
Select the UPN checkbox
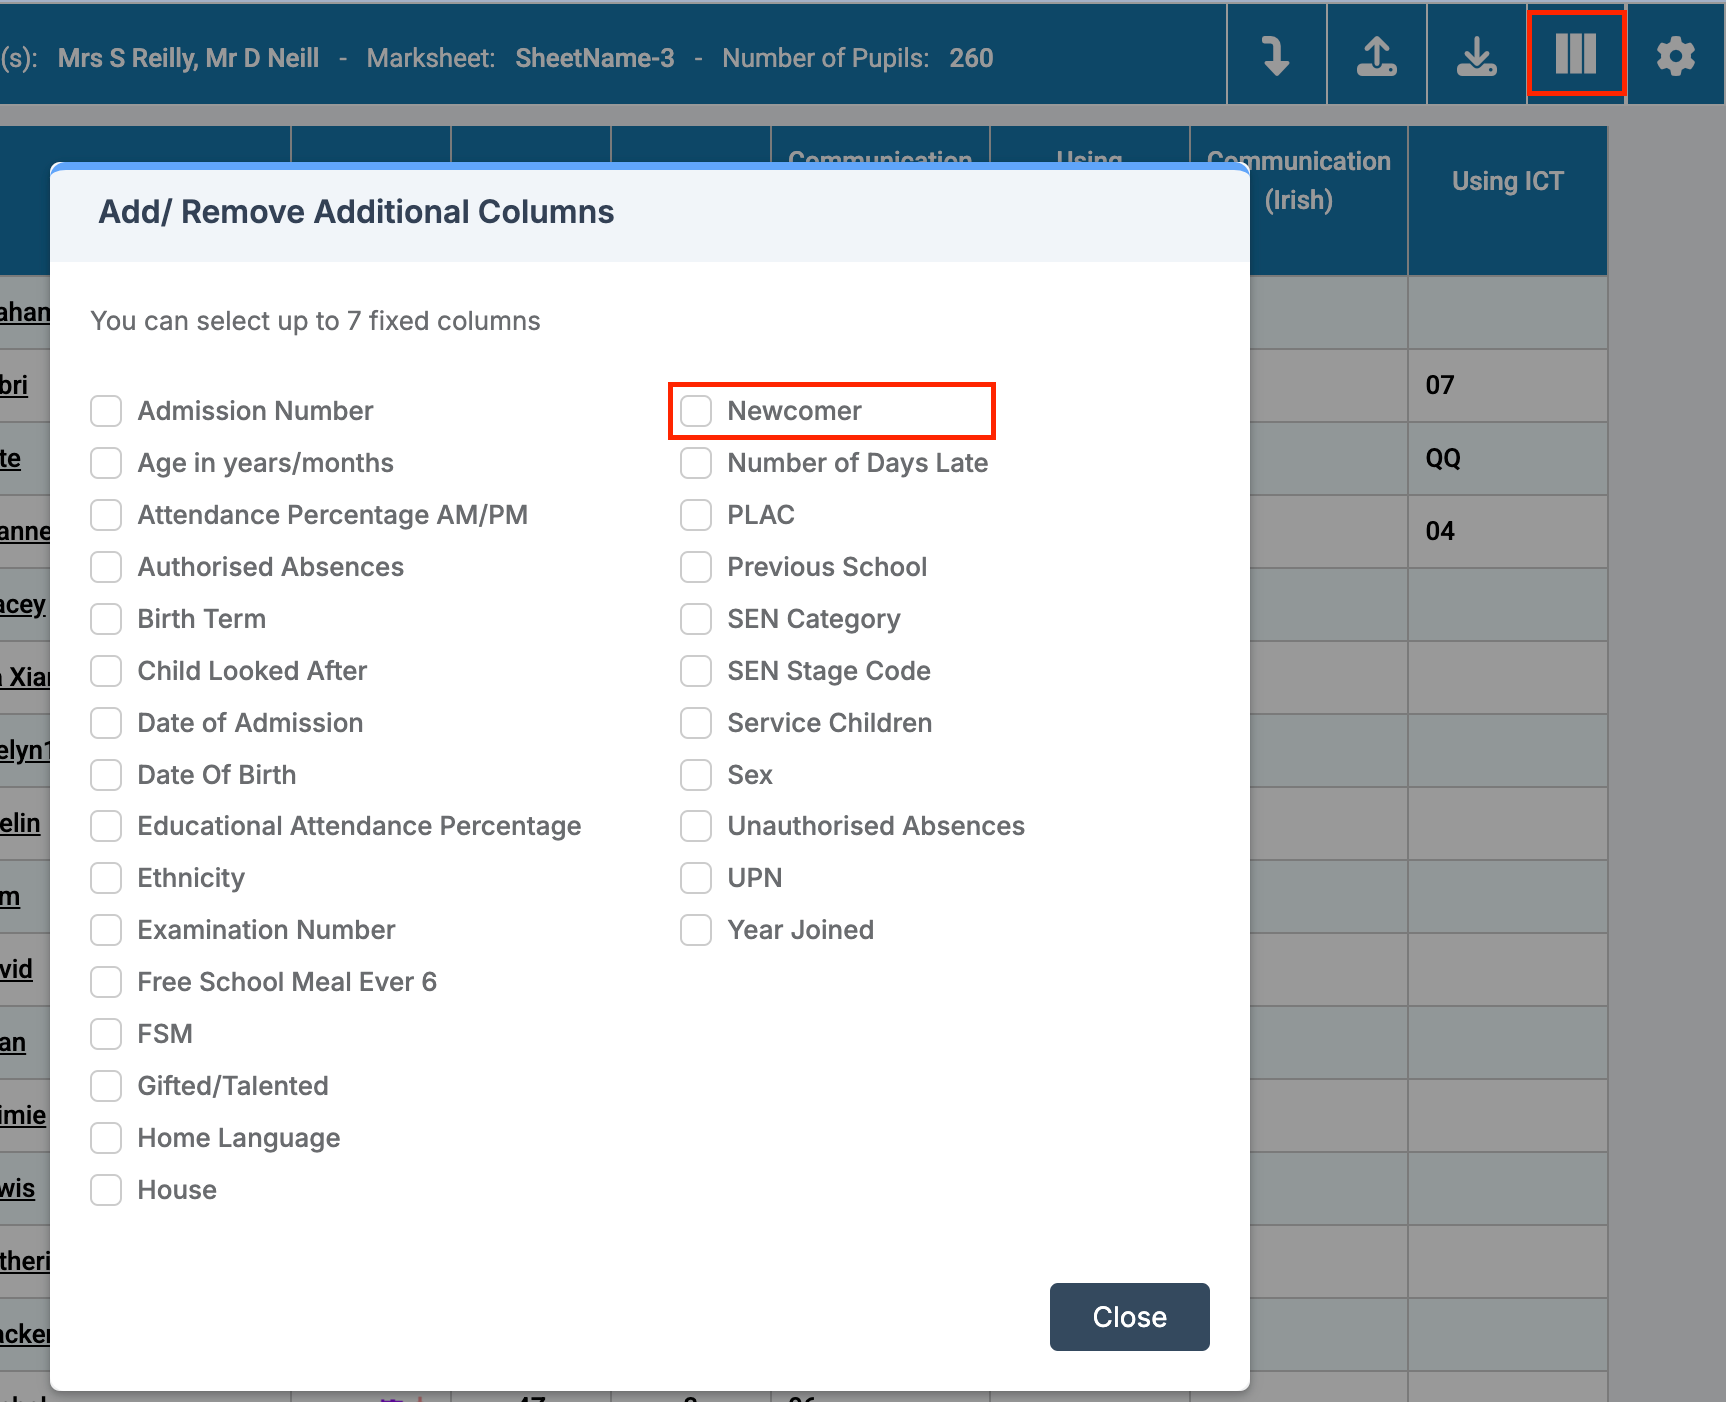coord(696,878)
